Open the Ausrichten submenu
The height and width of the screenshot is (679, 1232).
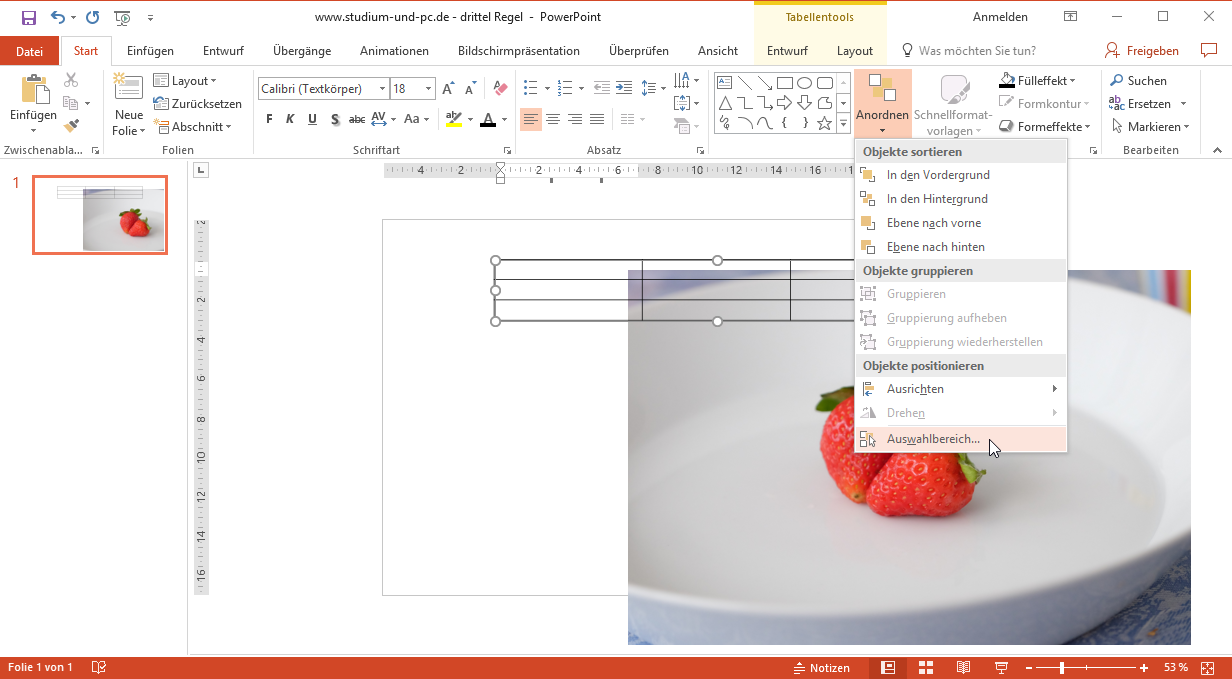tap(961, 389)
